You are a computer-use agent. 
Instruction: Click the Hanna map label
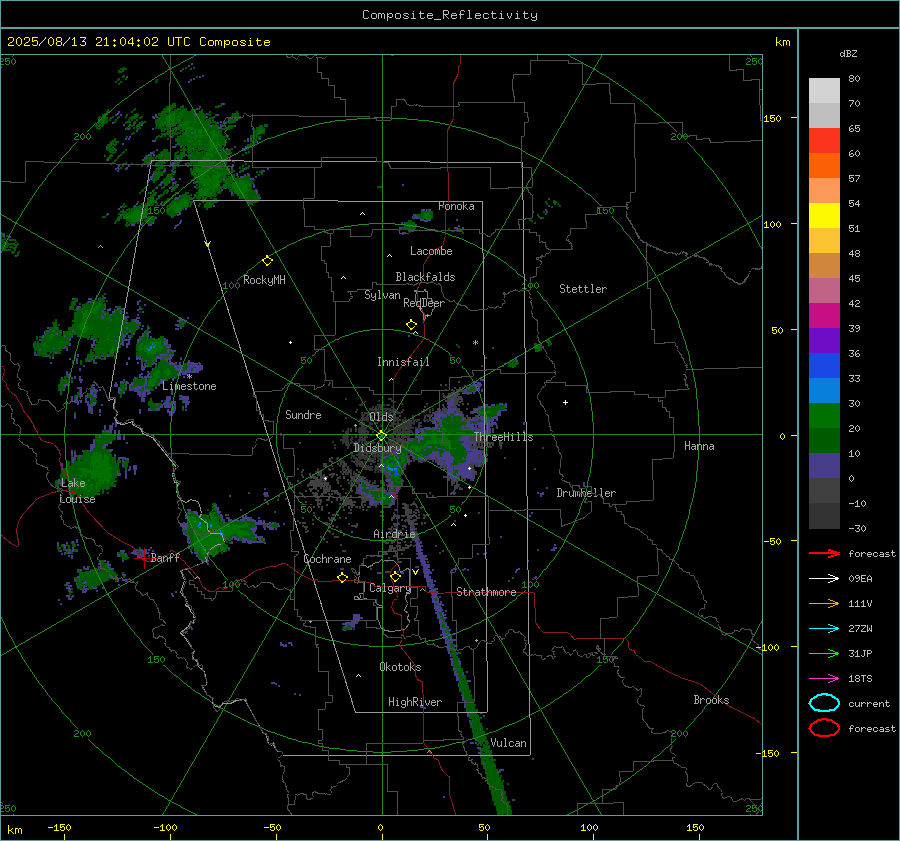[699, 446]
